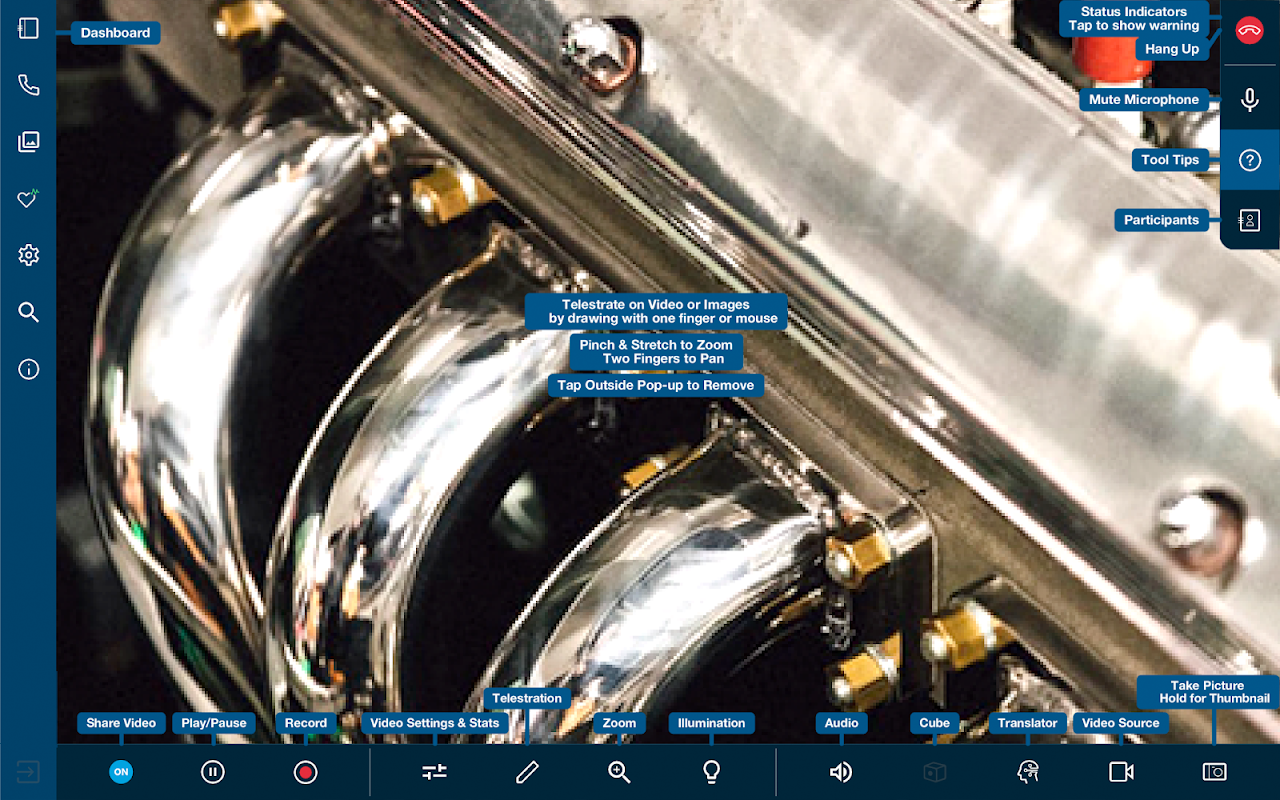Hang up the call with red button
The image size is (1280, 800).
click(1249, 30)
